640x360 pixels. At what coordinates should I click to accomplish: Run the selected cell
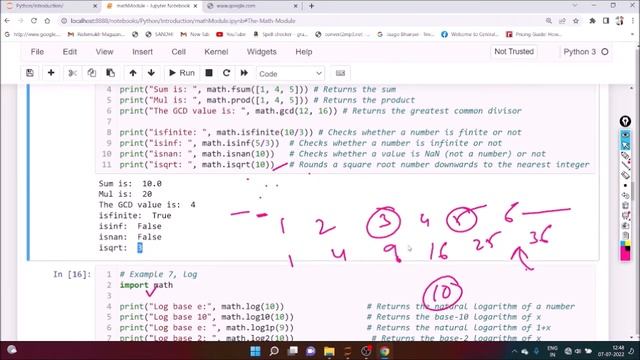click(182, 73)
